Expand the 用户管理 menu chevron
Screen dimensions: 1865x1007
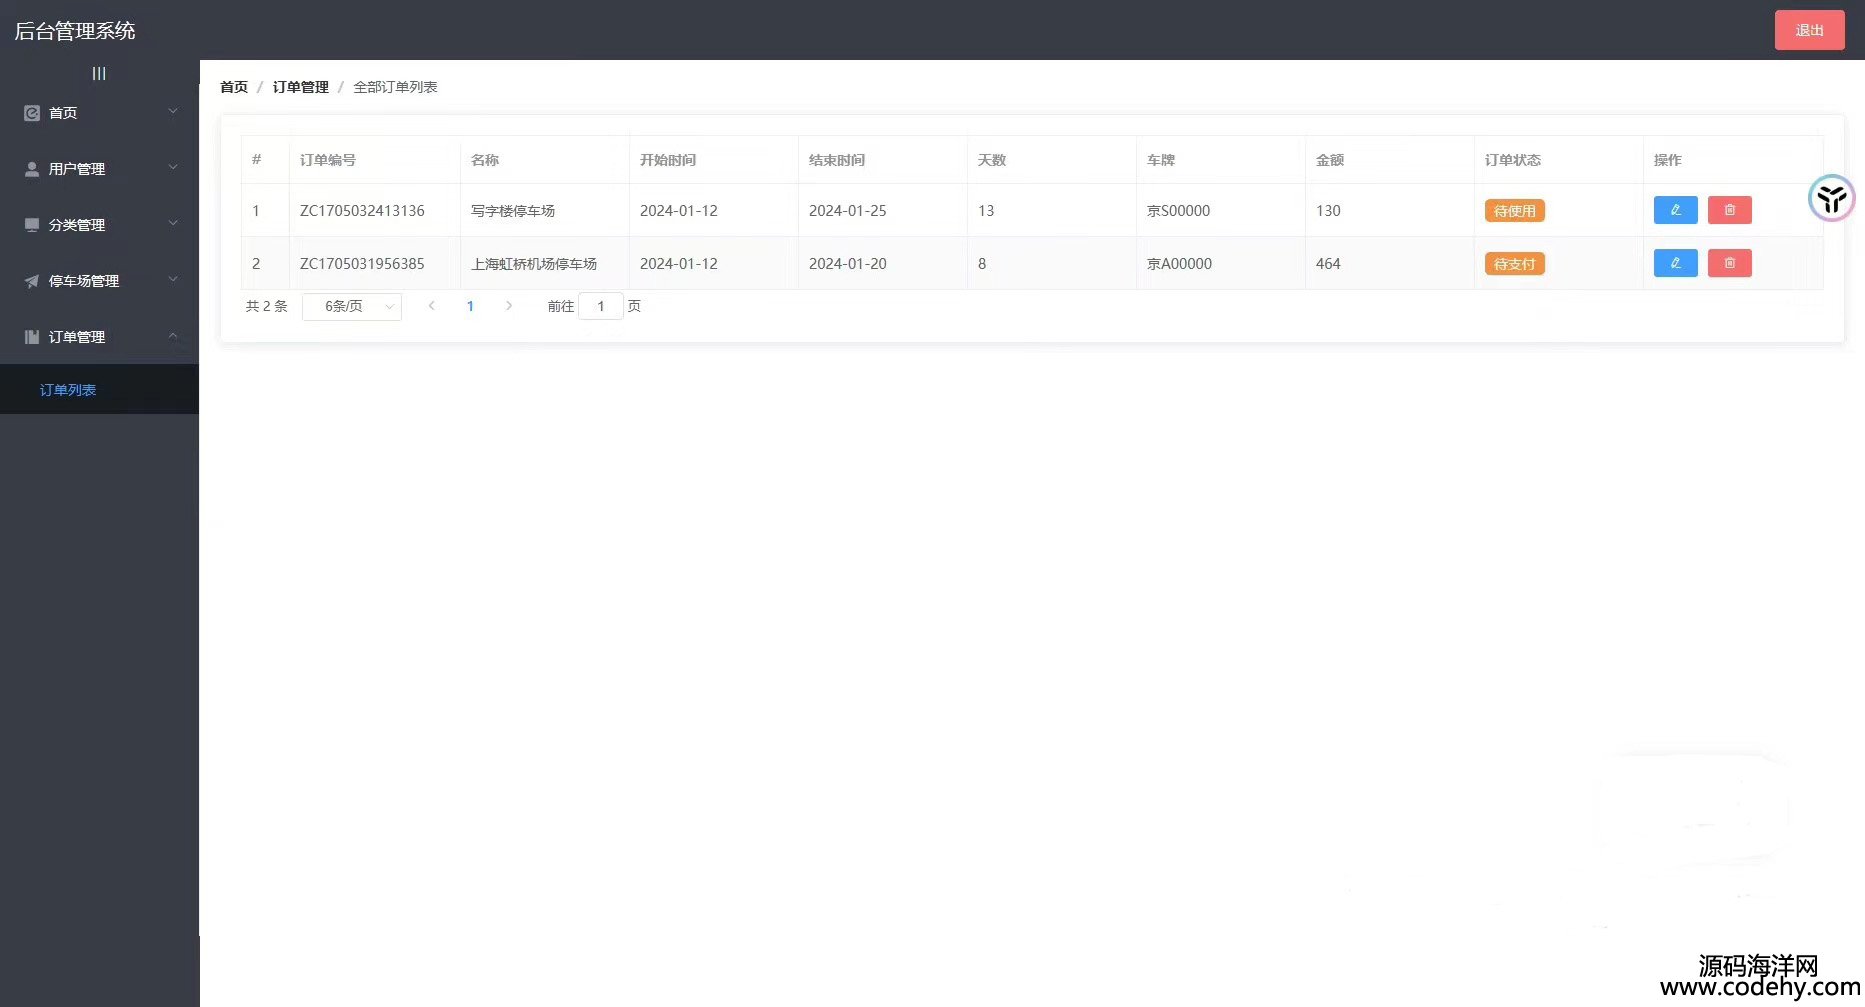173,167
